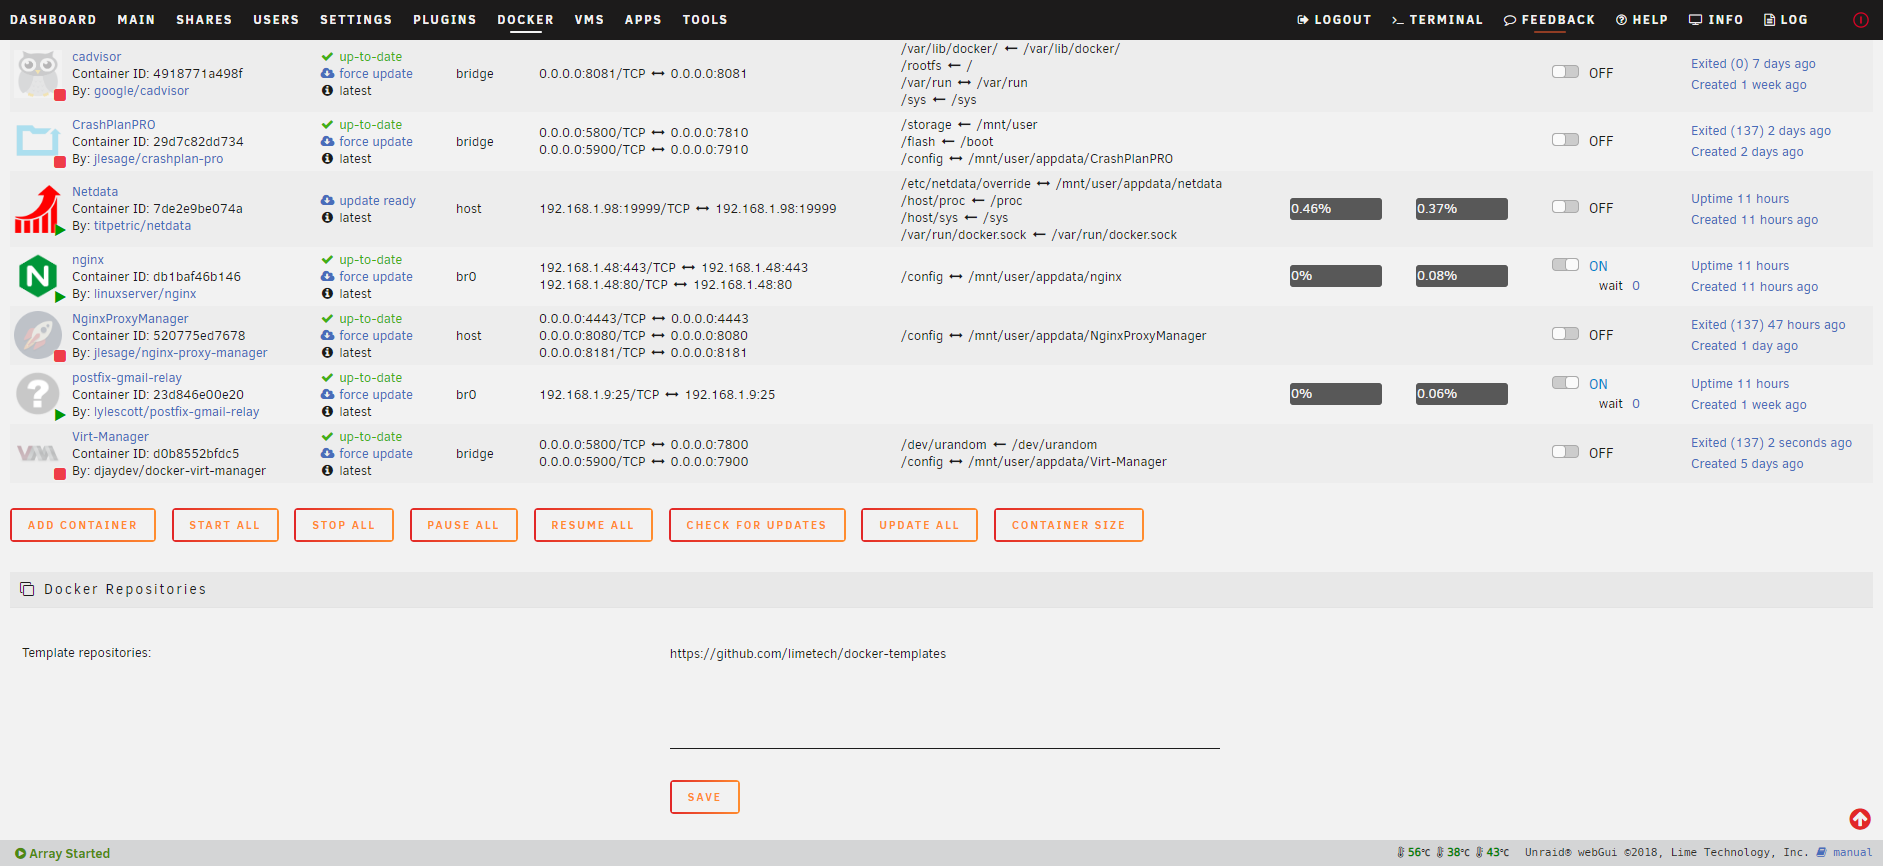Click the nginx green hexagon icon

tap(38, 276)
